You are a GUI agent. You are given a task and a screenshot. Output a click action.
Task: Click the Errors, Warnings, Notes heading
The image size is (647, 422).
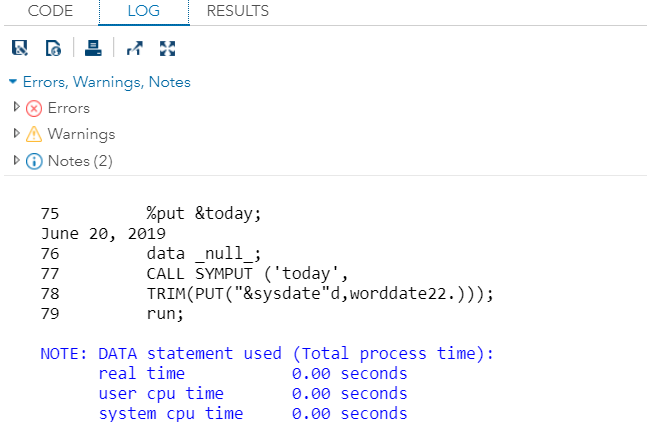pyautogui.click(x=106, y=82)
